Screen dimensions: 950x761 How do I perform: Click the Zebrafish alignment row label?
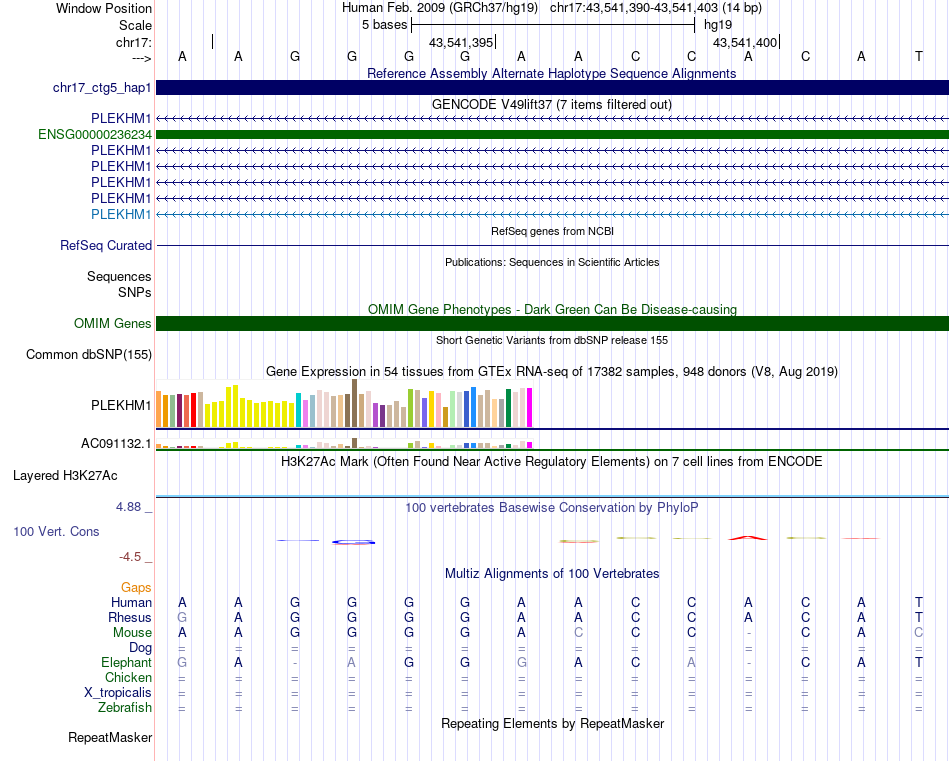pyautogui.click(x=125, y=707)
